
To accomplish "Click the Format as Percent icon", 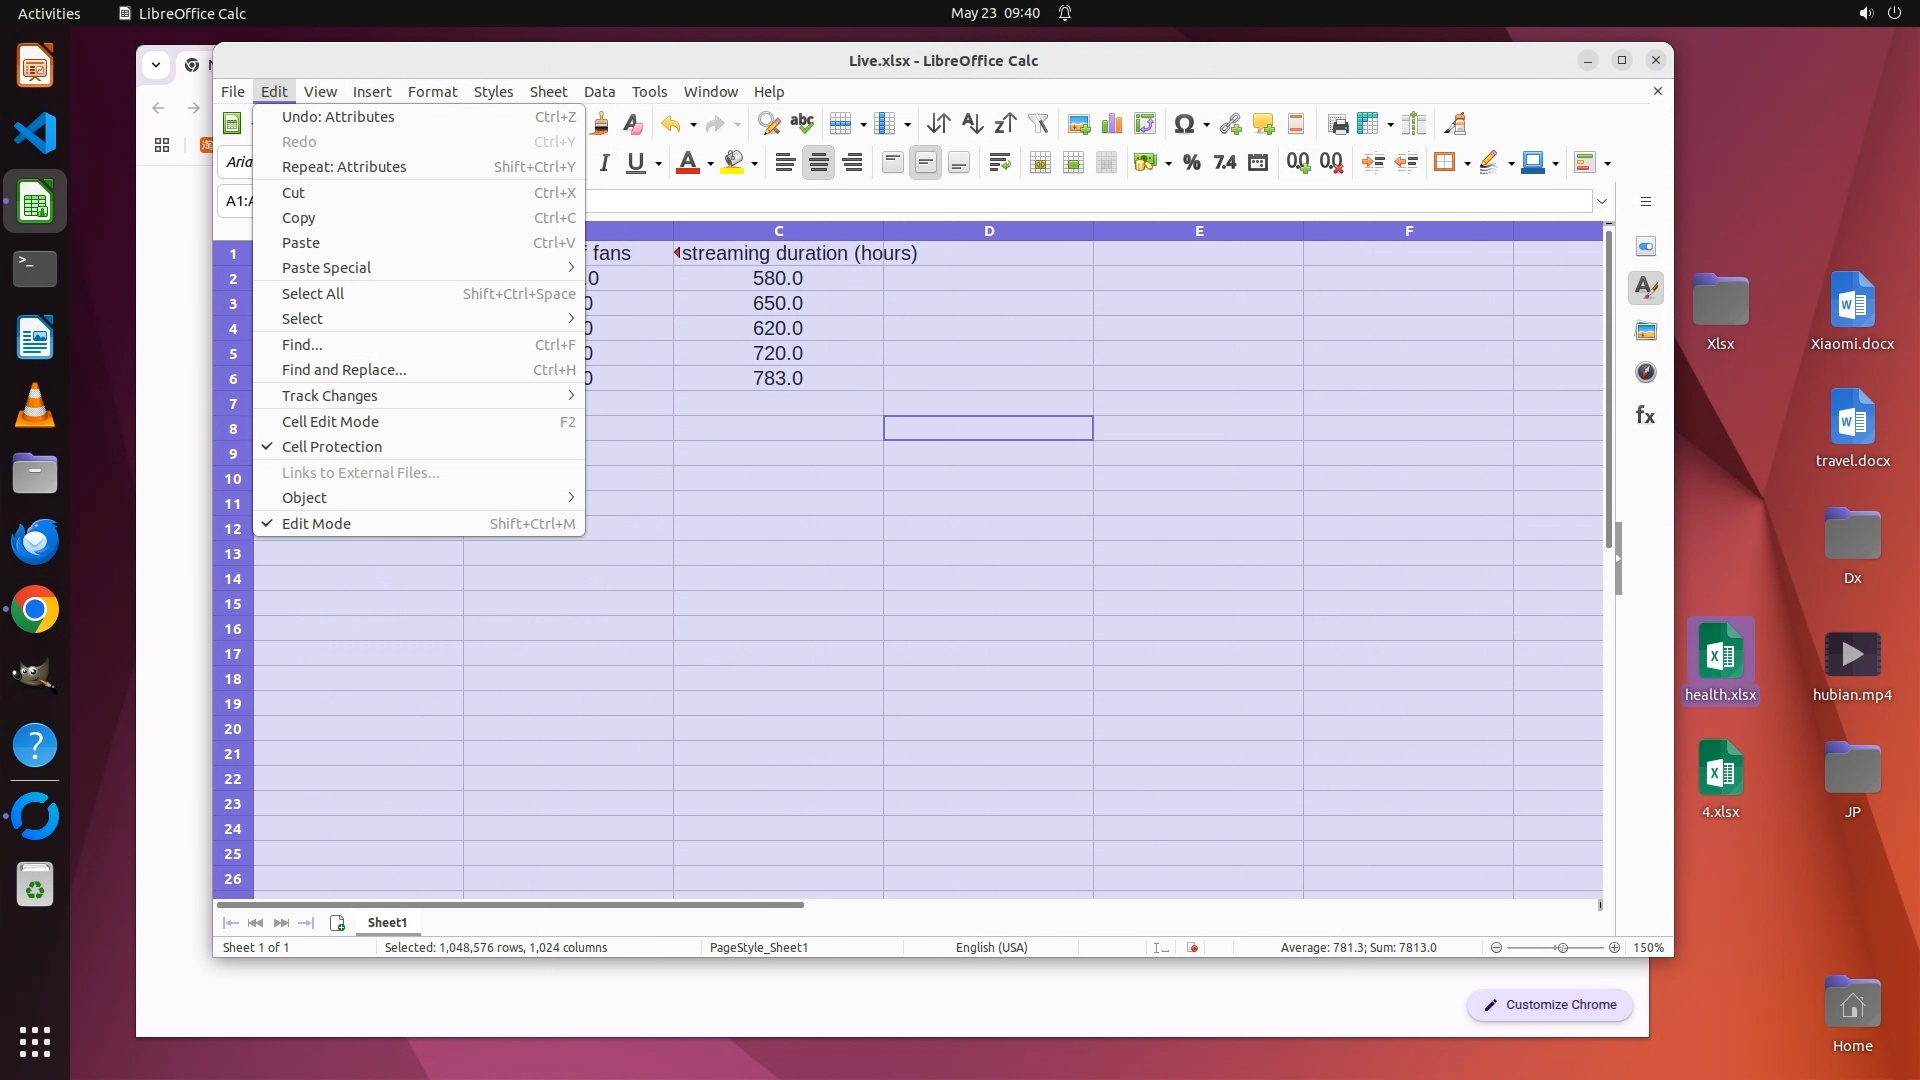I will tap(1191, 163).
